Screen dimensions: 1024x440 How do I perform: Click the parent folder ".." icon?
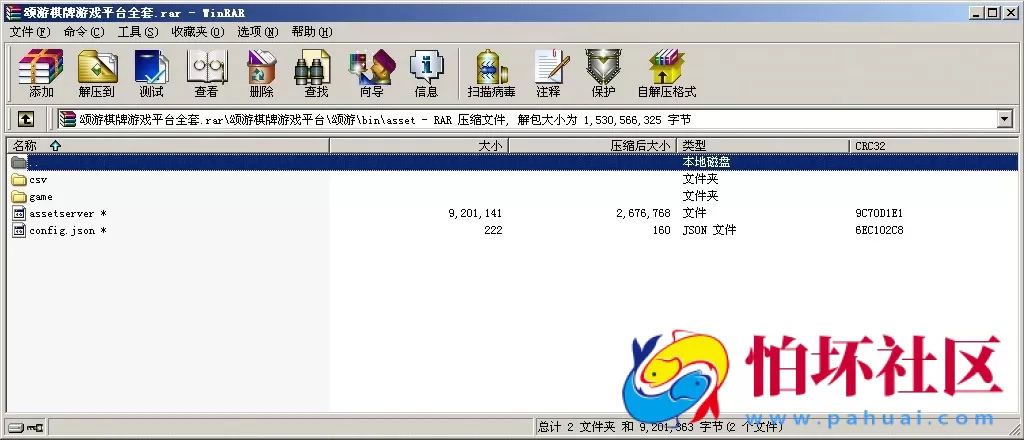(19, 163)
